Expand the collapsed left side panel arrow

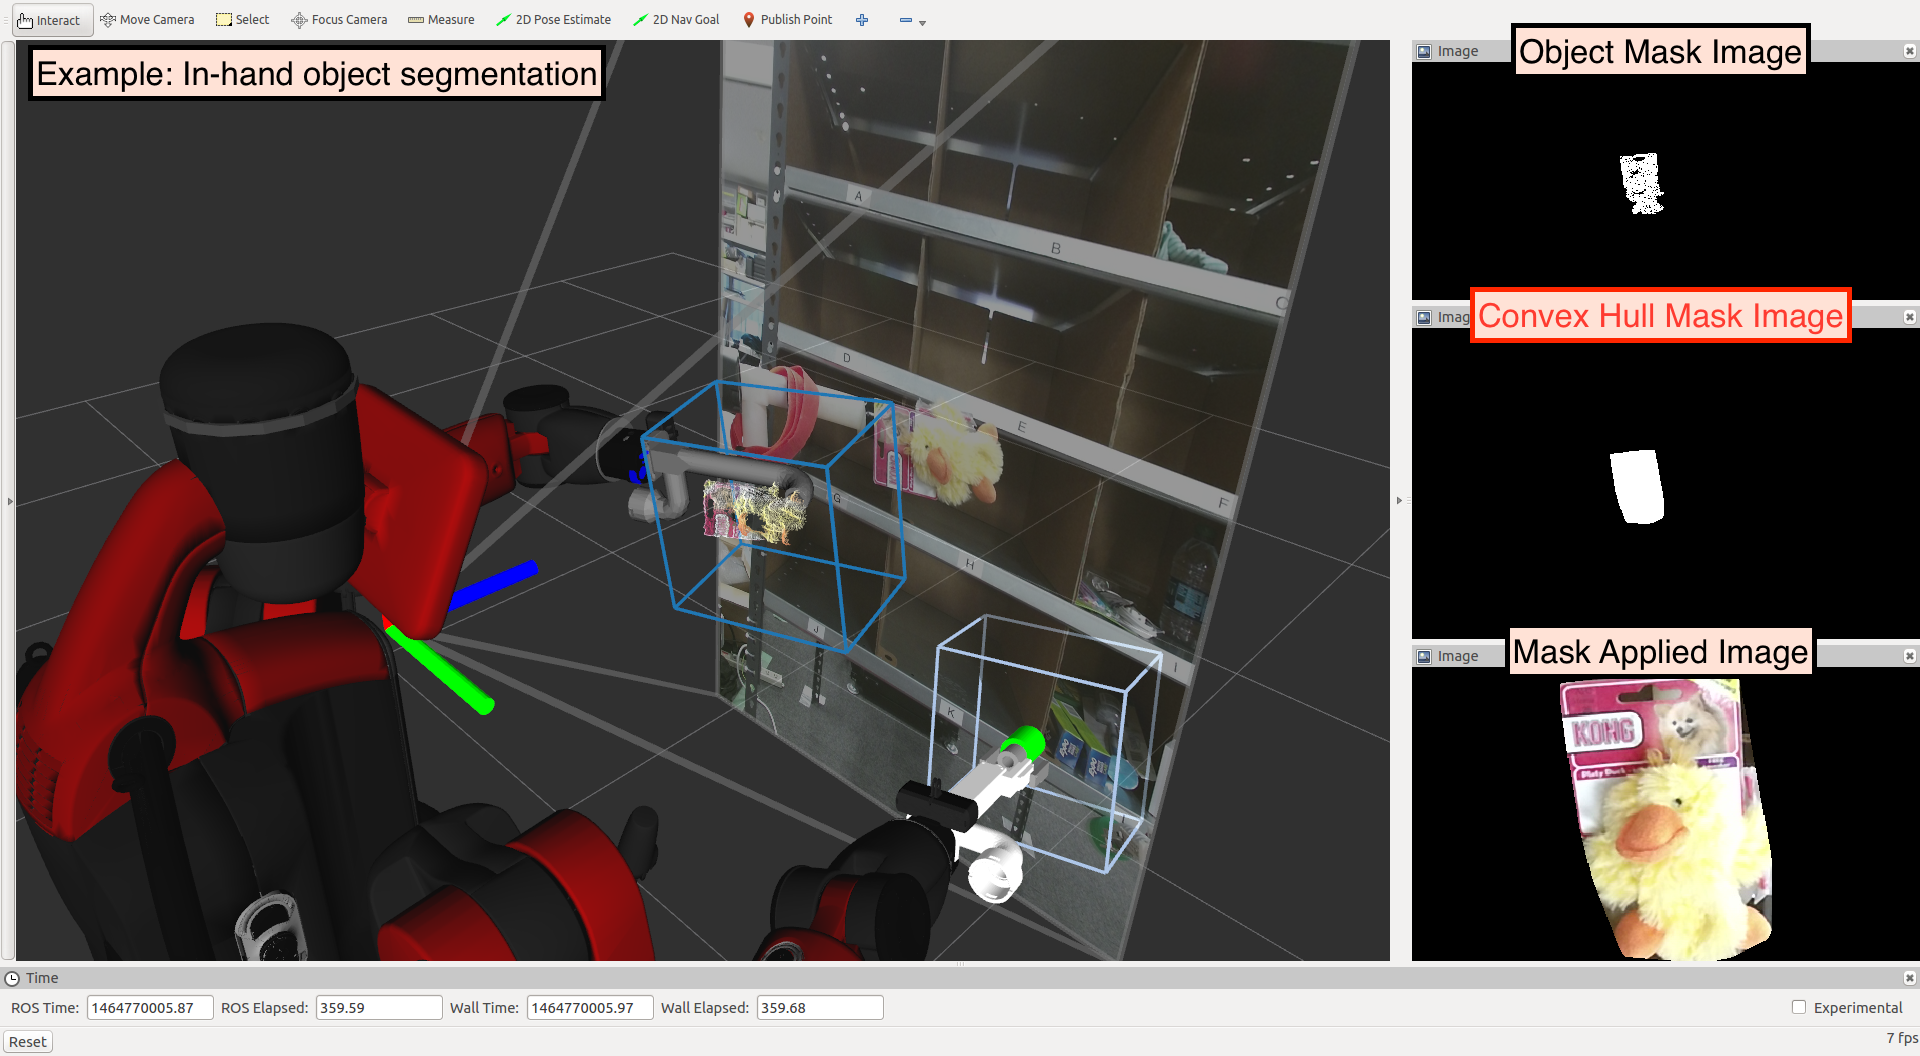coord(10,501)
